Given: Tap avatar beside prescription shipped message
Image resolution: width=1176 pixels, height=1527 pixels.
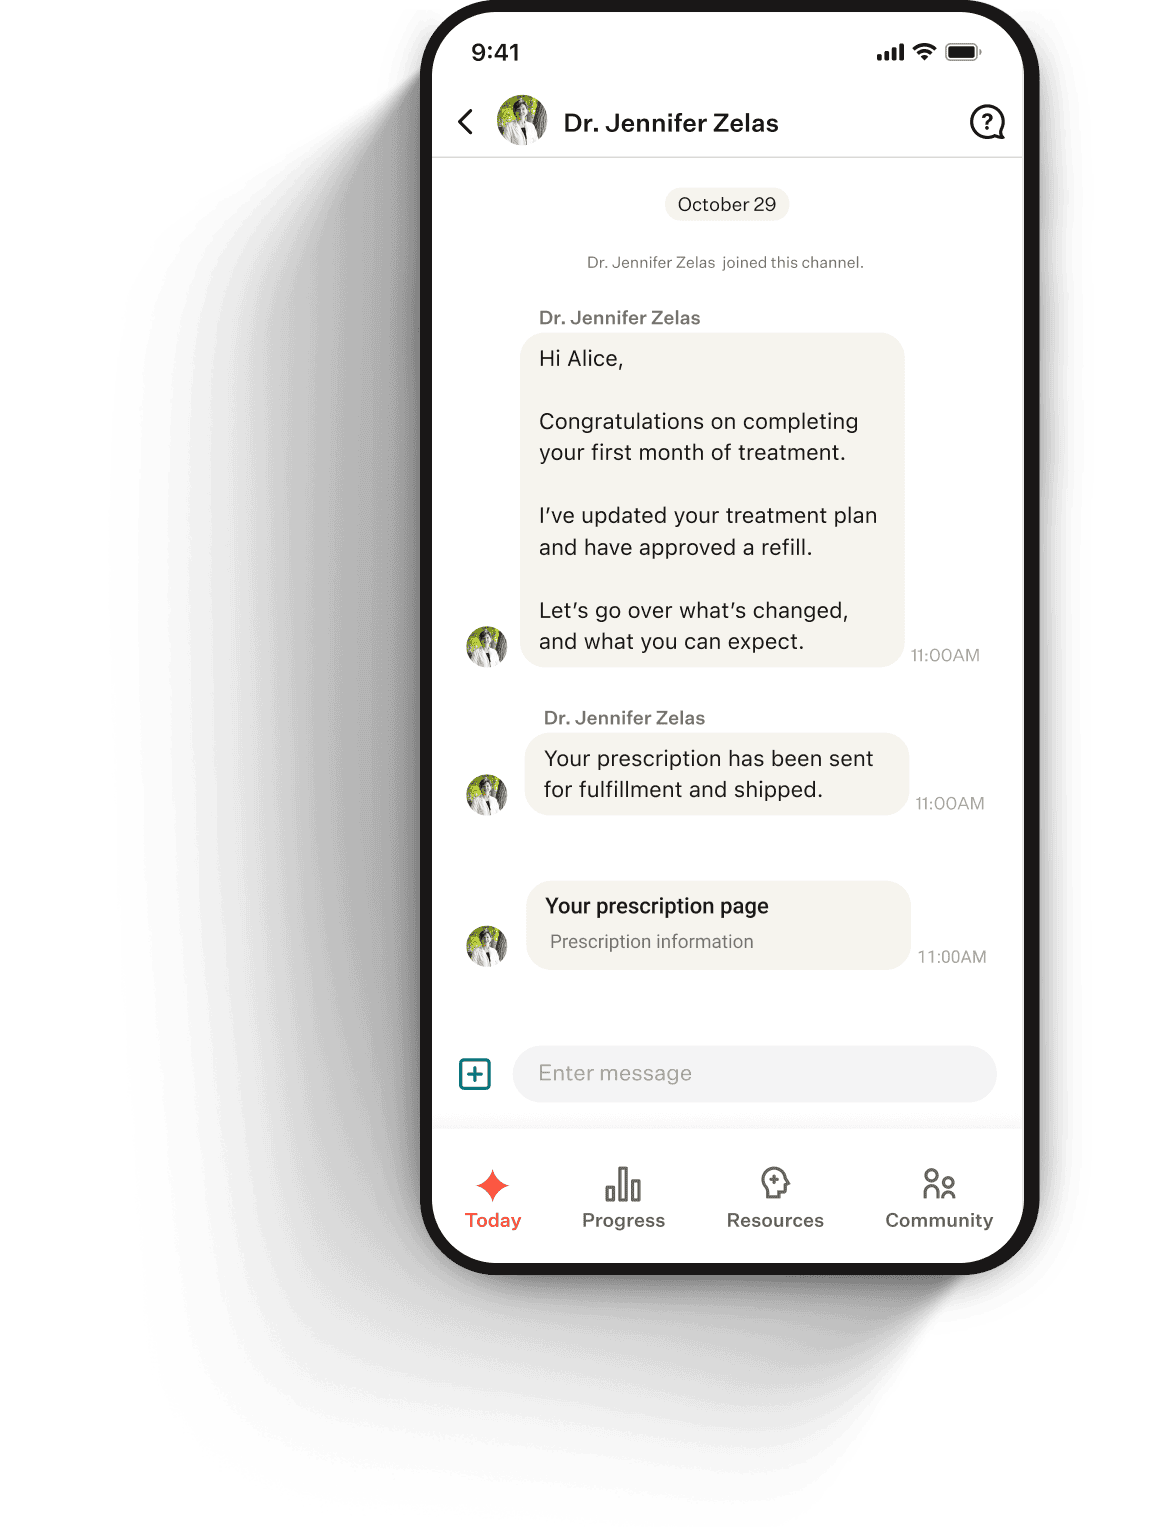Looking at the screenshot, I should click(487, 794).
